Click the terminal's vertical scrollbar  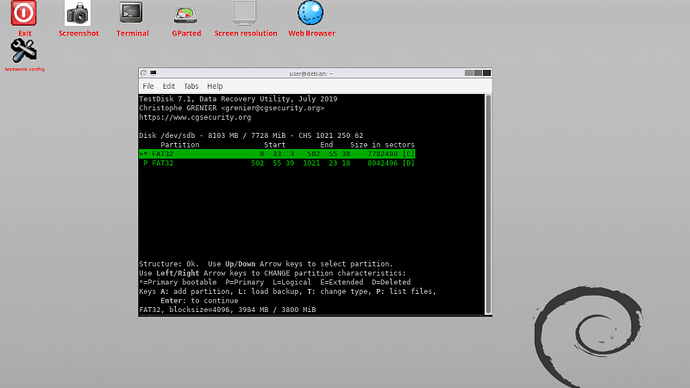tap(488, 204)
